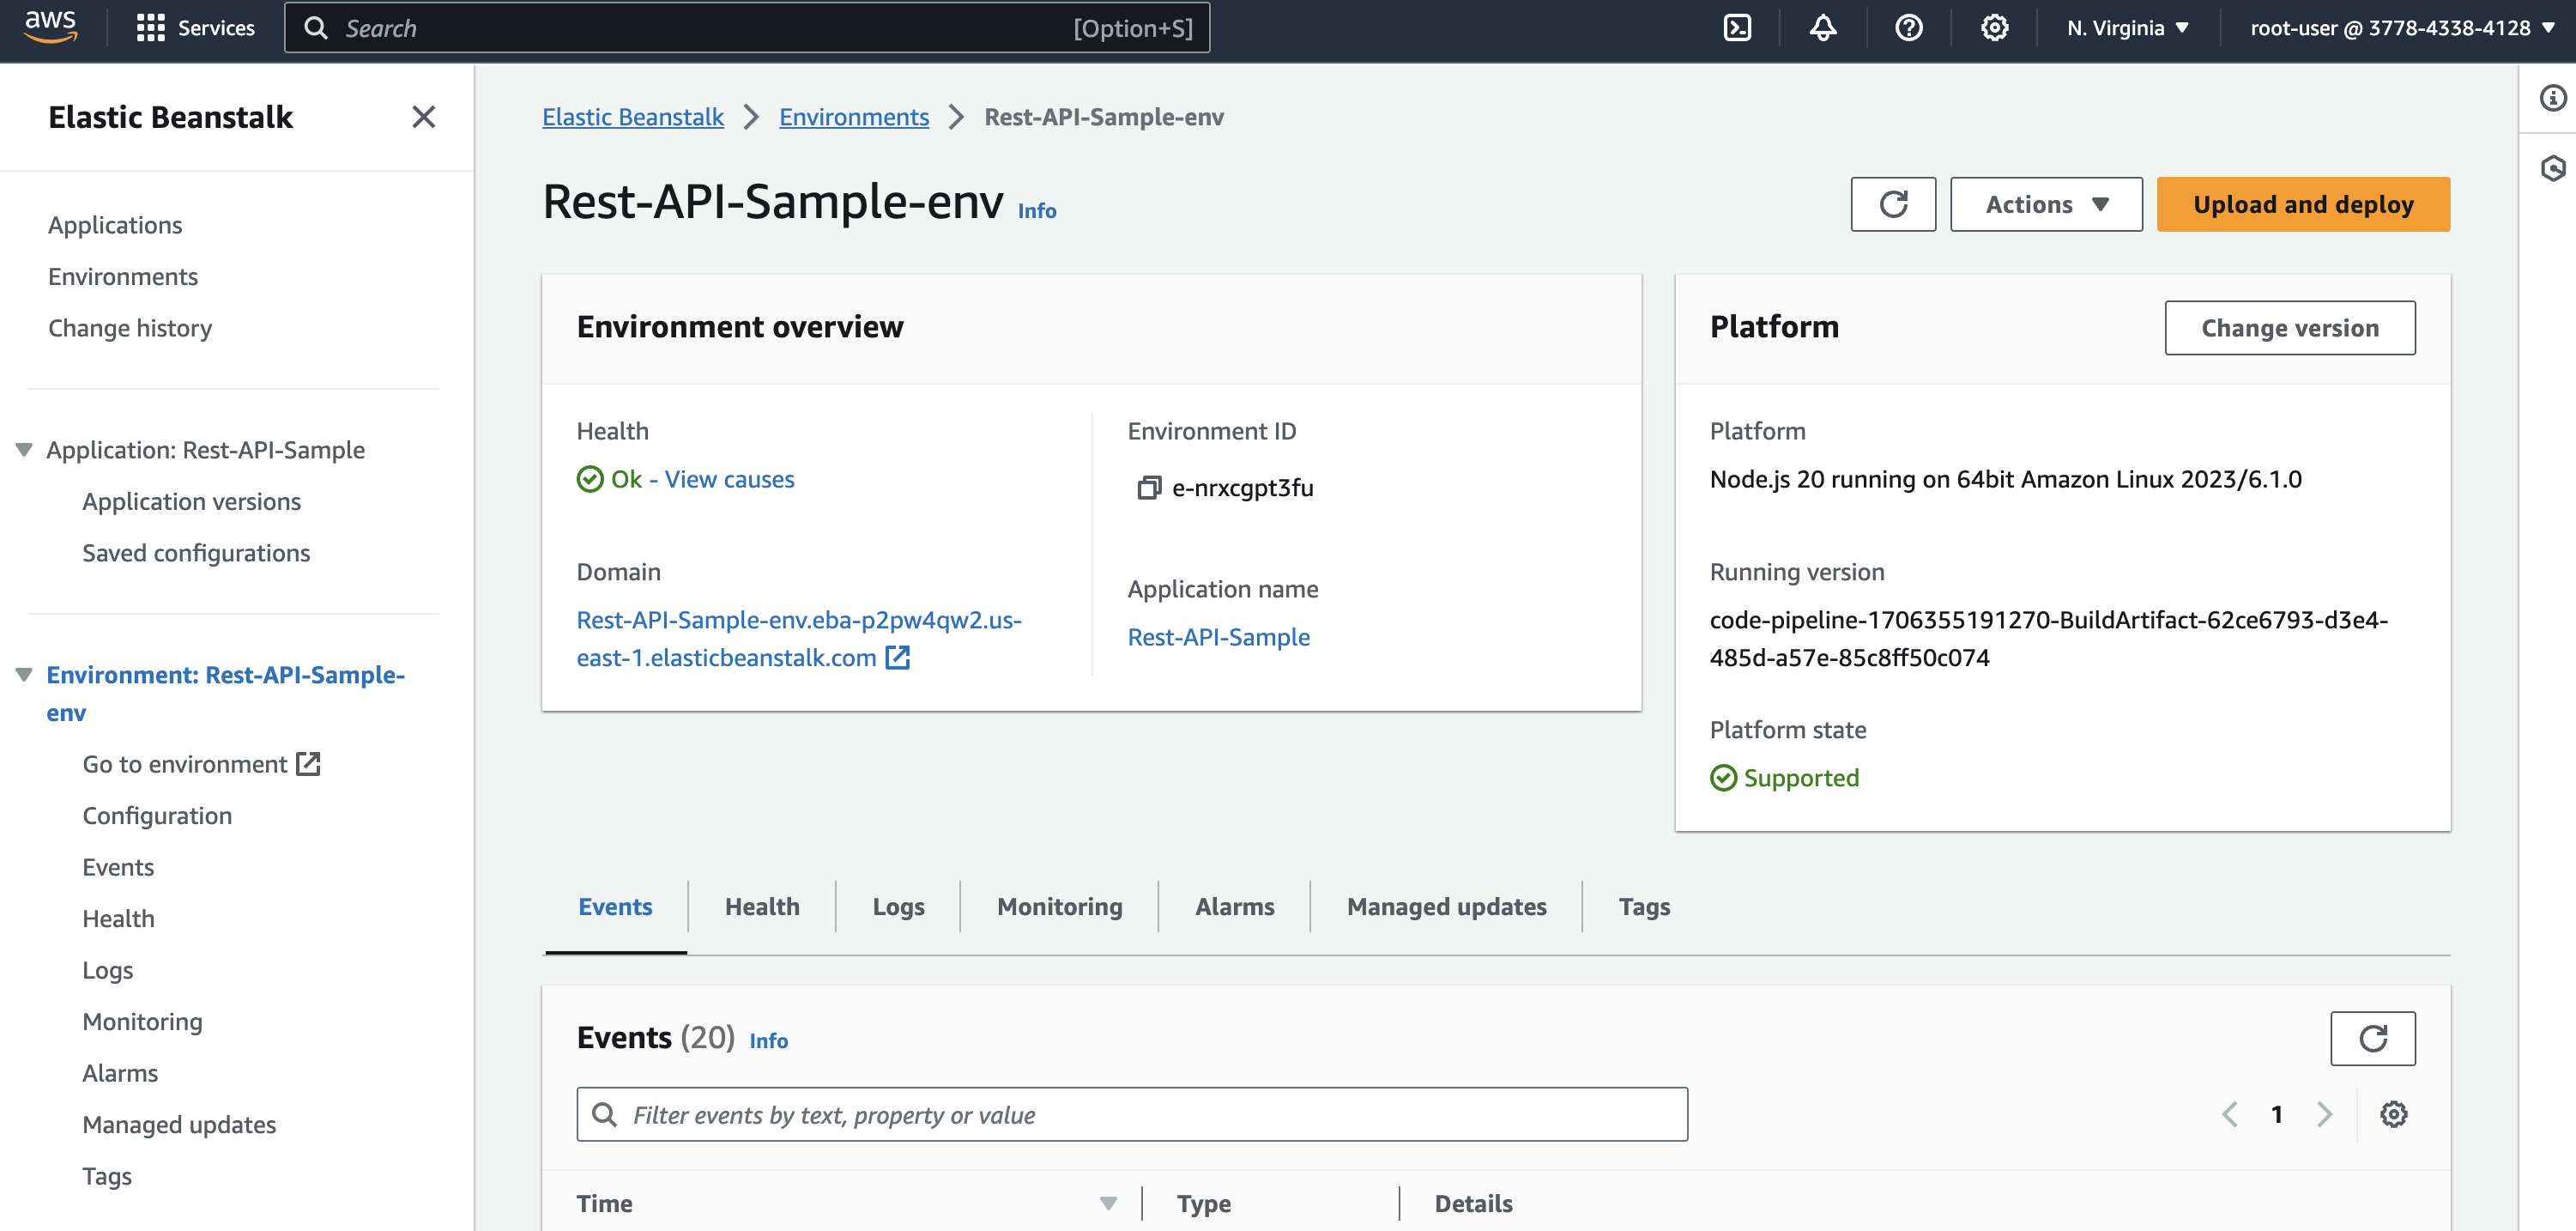Click the help question mark icon

(x=1908, y=28)
